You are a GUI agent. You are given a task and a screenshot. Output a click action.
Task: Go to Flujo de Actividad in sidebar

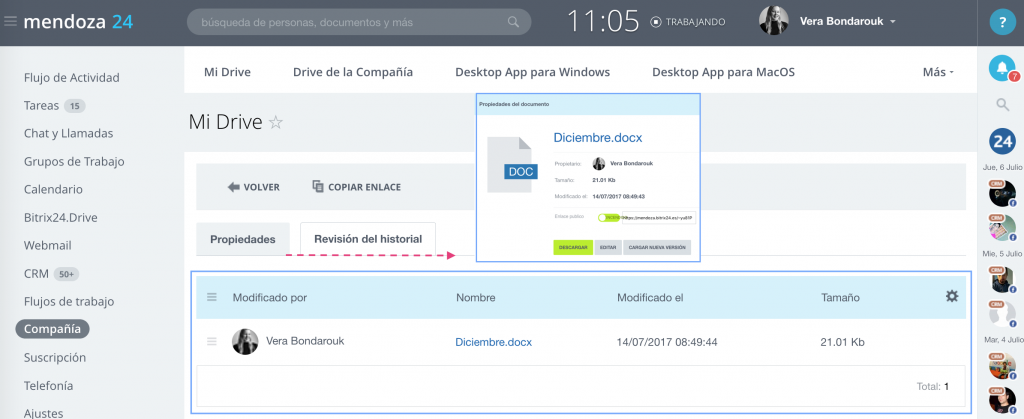click(x=72, y=78)
